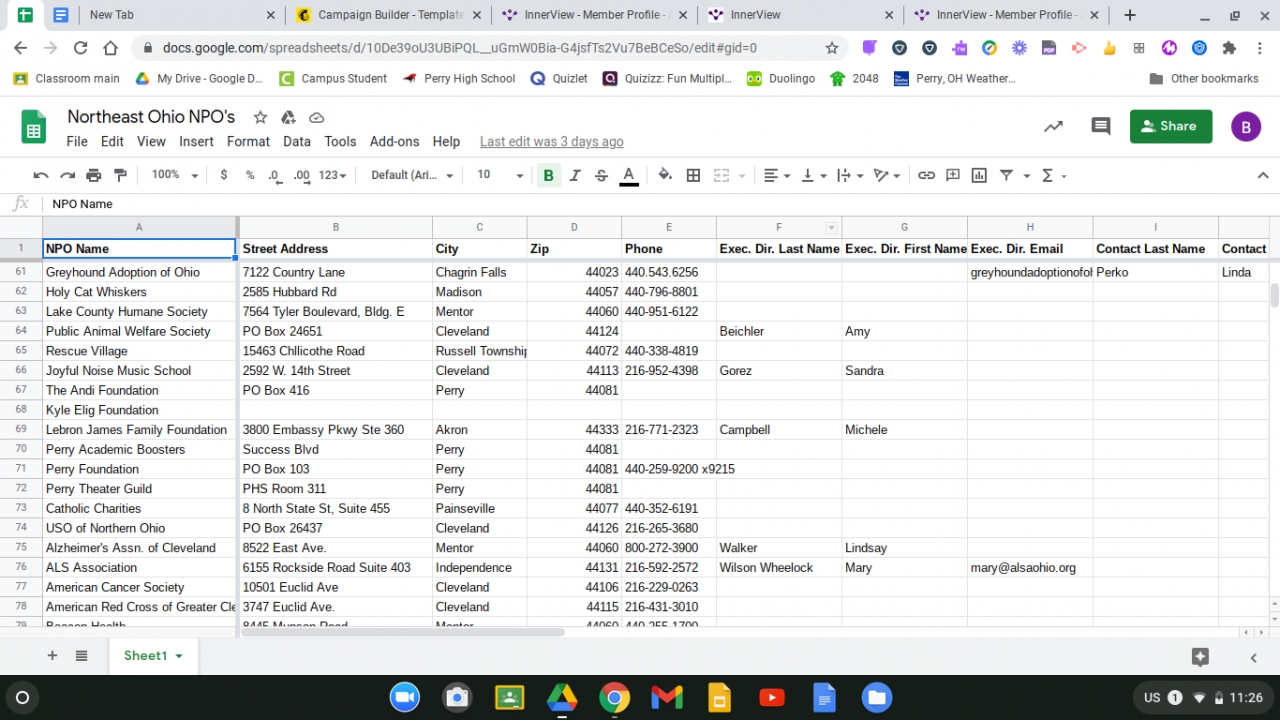Toggle strikethrough formatting
1280x720 pixels.
601,175
